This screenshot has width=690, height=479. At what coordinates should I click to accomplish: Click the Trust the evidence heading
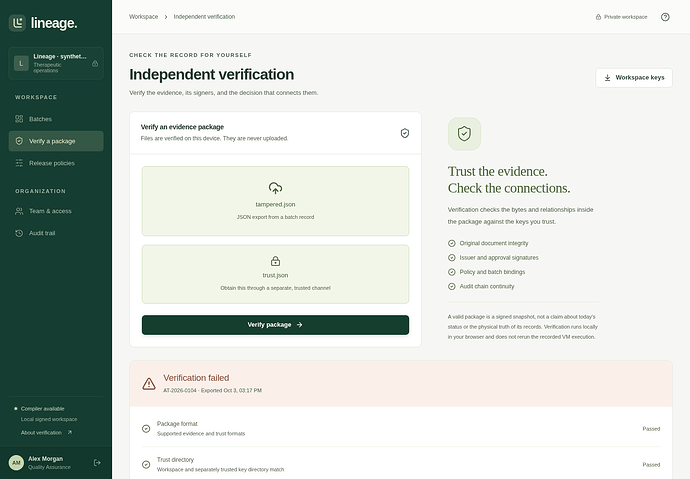[x=509, y=179]
